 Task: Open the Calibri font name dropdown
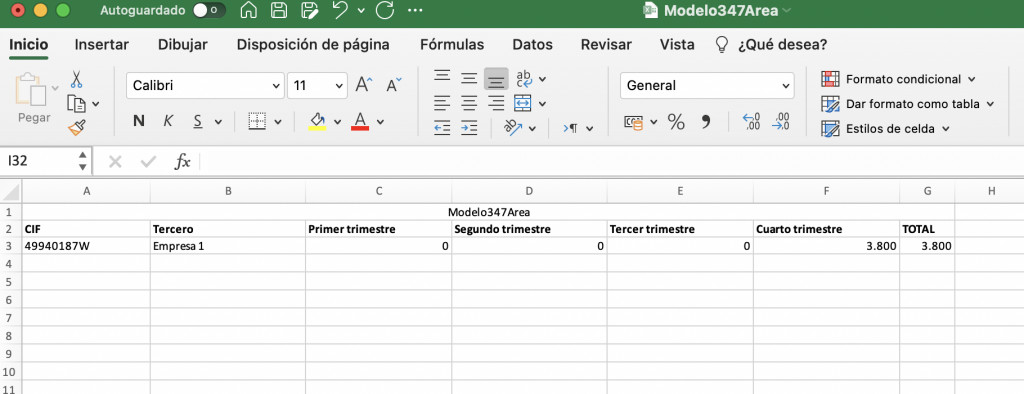[x=205, y=86]
